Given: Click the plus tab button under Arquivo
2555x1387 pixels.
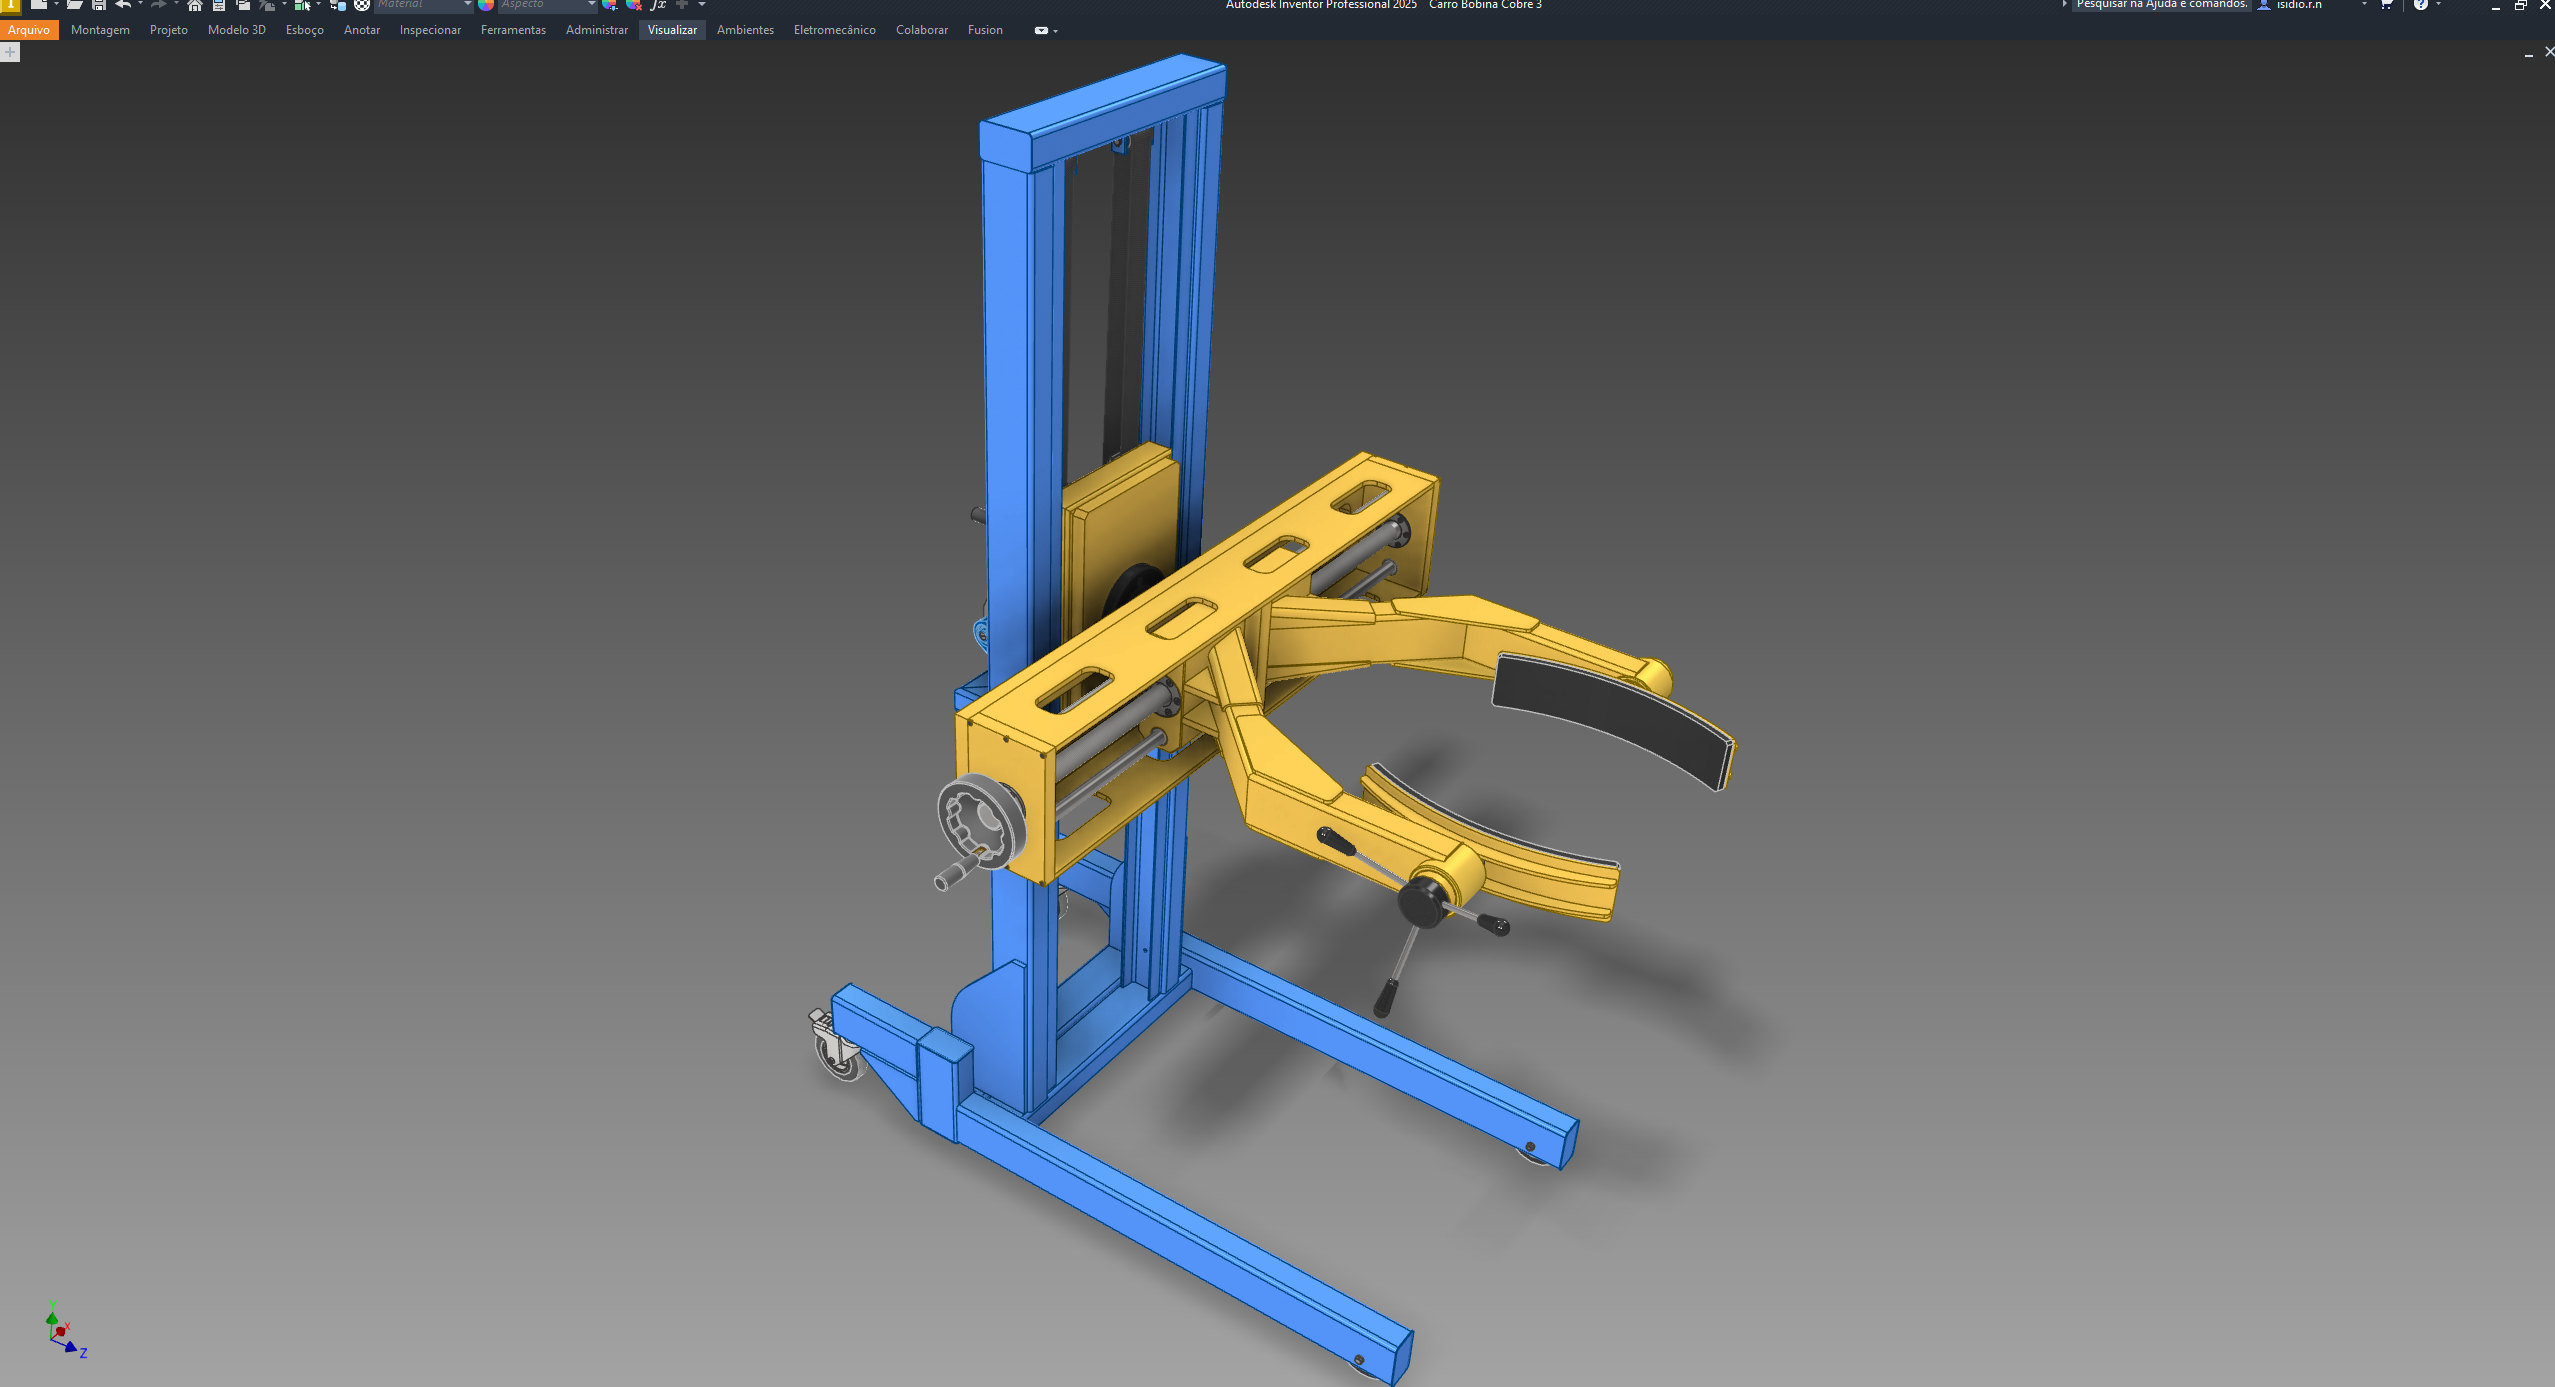Looking at the screenshot, I should click(10, 52).
